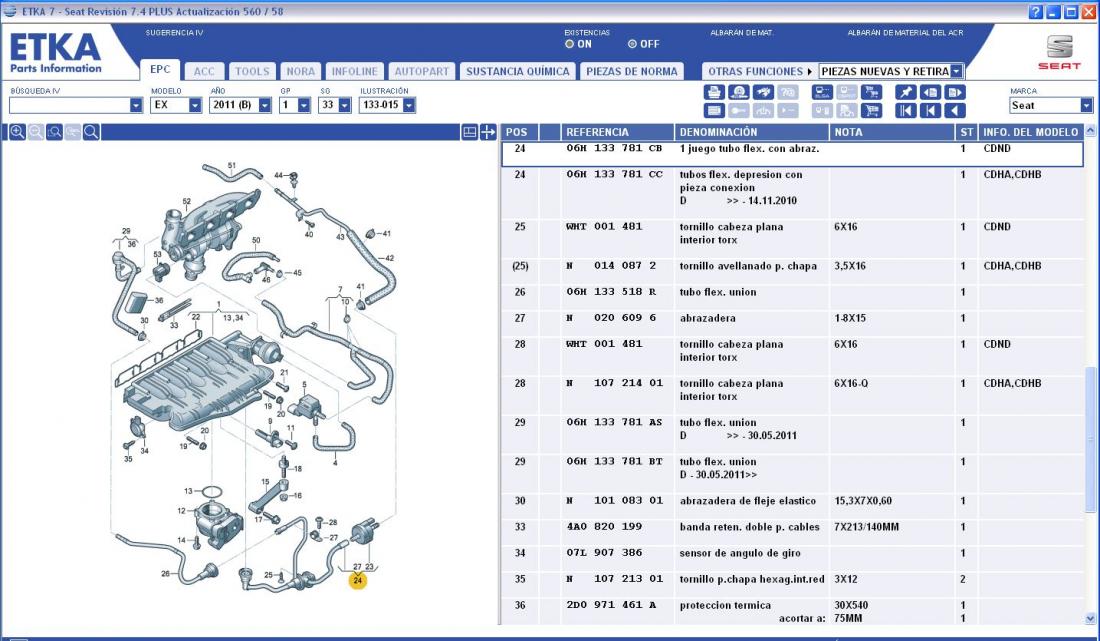Go to the next illustration page icon
Screen dimensions: 1100x641
(x=955, y=93)
